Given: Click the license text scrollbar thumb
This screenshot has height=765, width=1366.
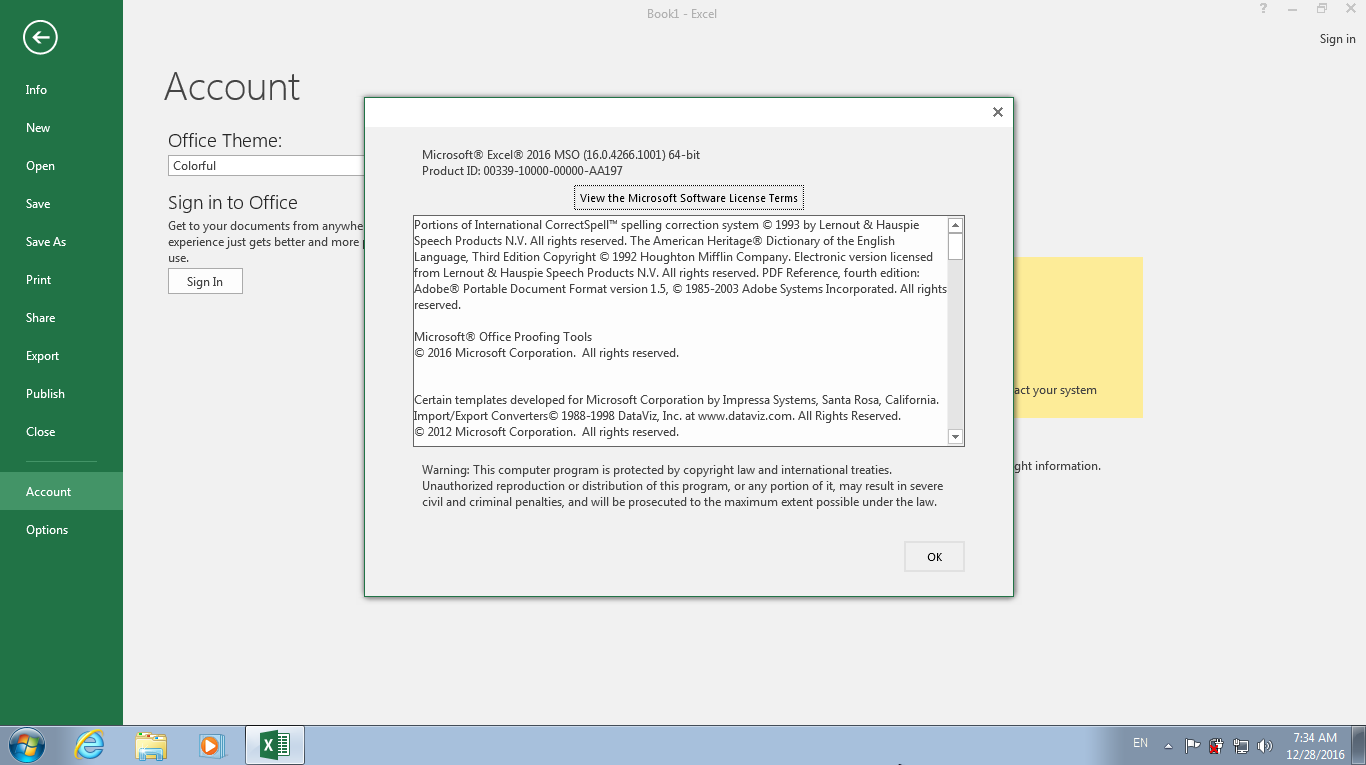Looking at the screenshot, I should coord(955,246).
